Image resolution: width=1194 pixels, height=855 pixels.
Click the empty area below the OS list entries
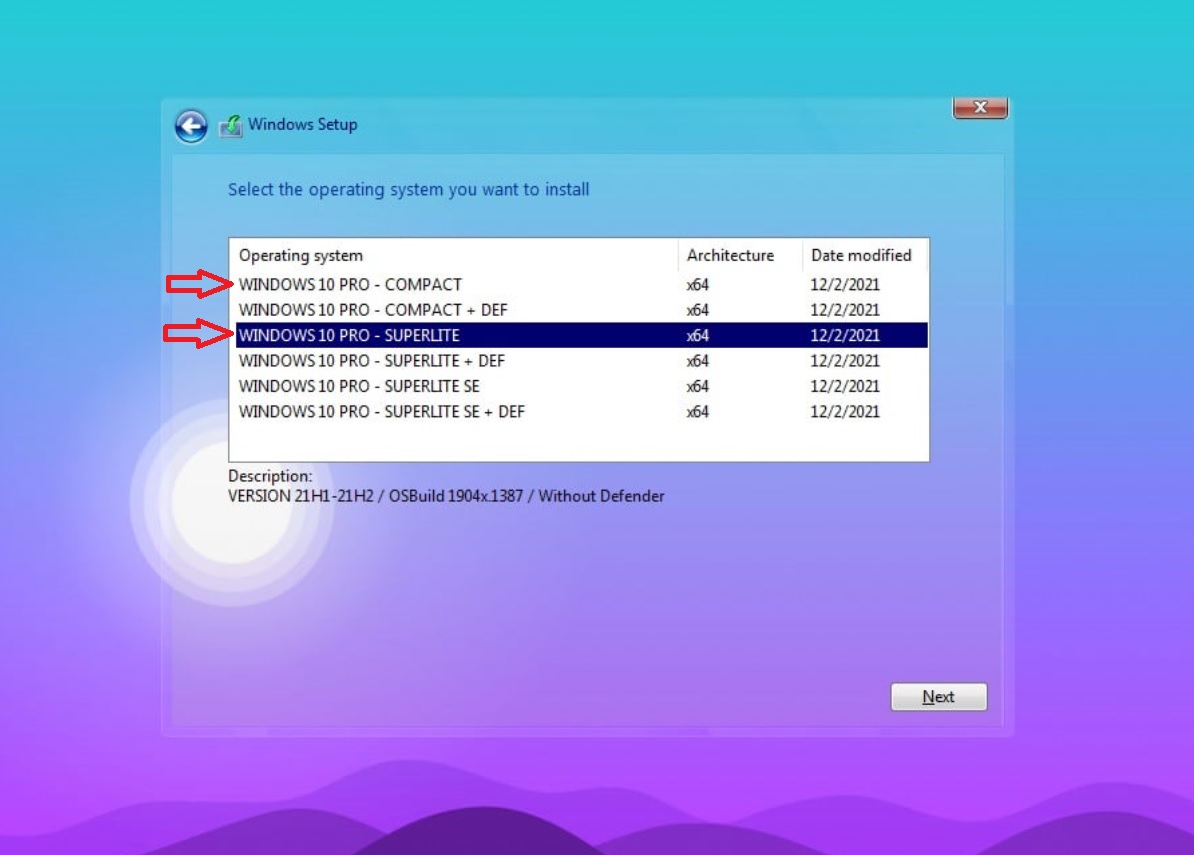click(578, 442)
